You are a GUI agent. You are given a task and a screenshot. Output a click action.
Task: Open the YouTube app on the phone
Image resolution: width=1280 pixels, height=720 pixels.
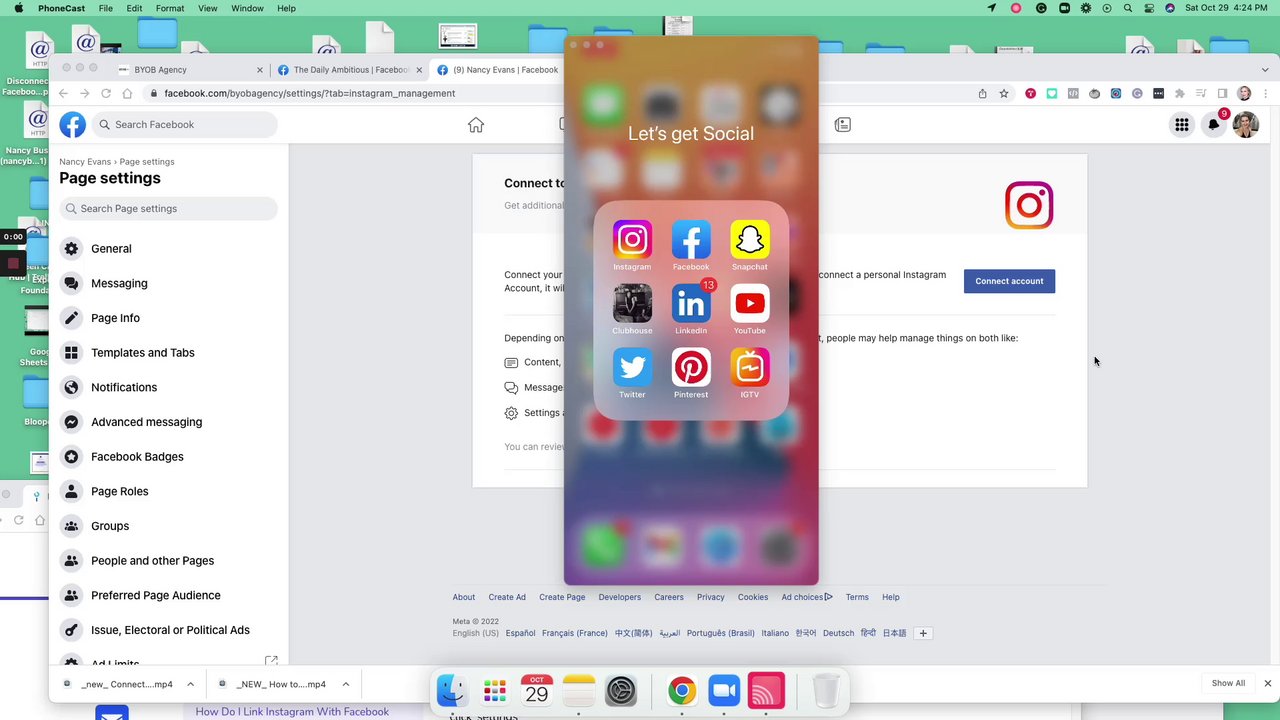[750, 304]
